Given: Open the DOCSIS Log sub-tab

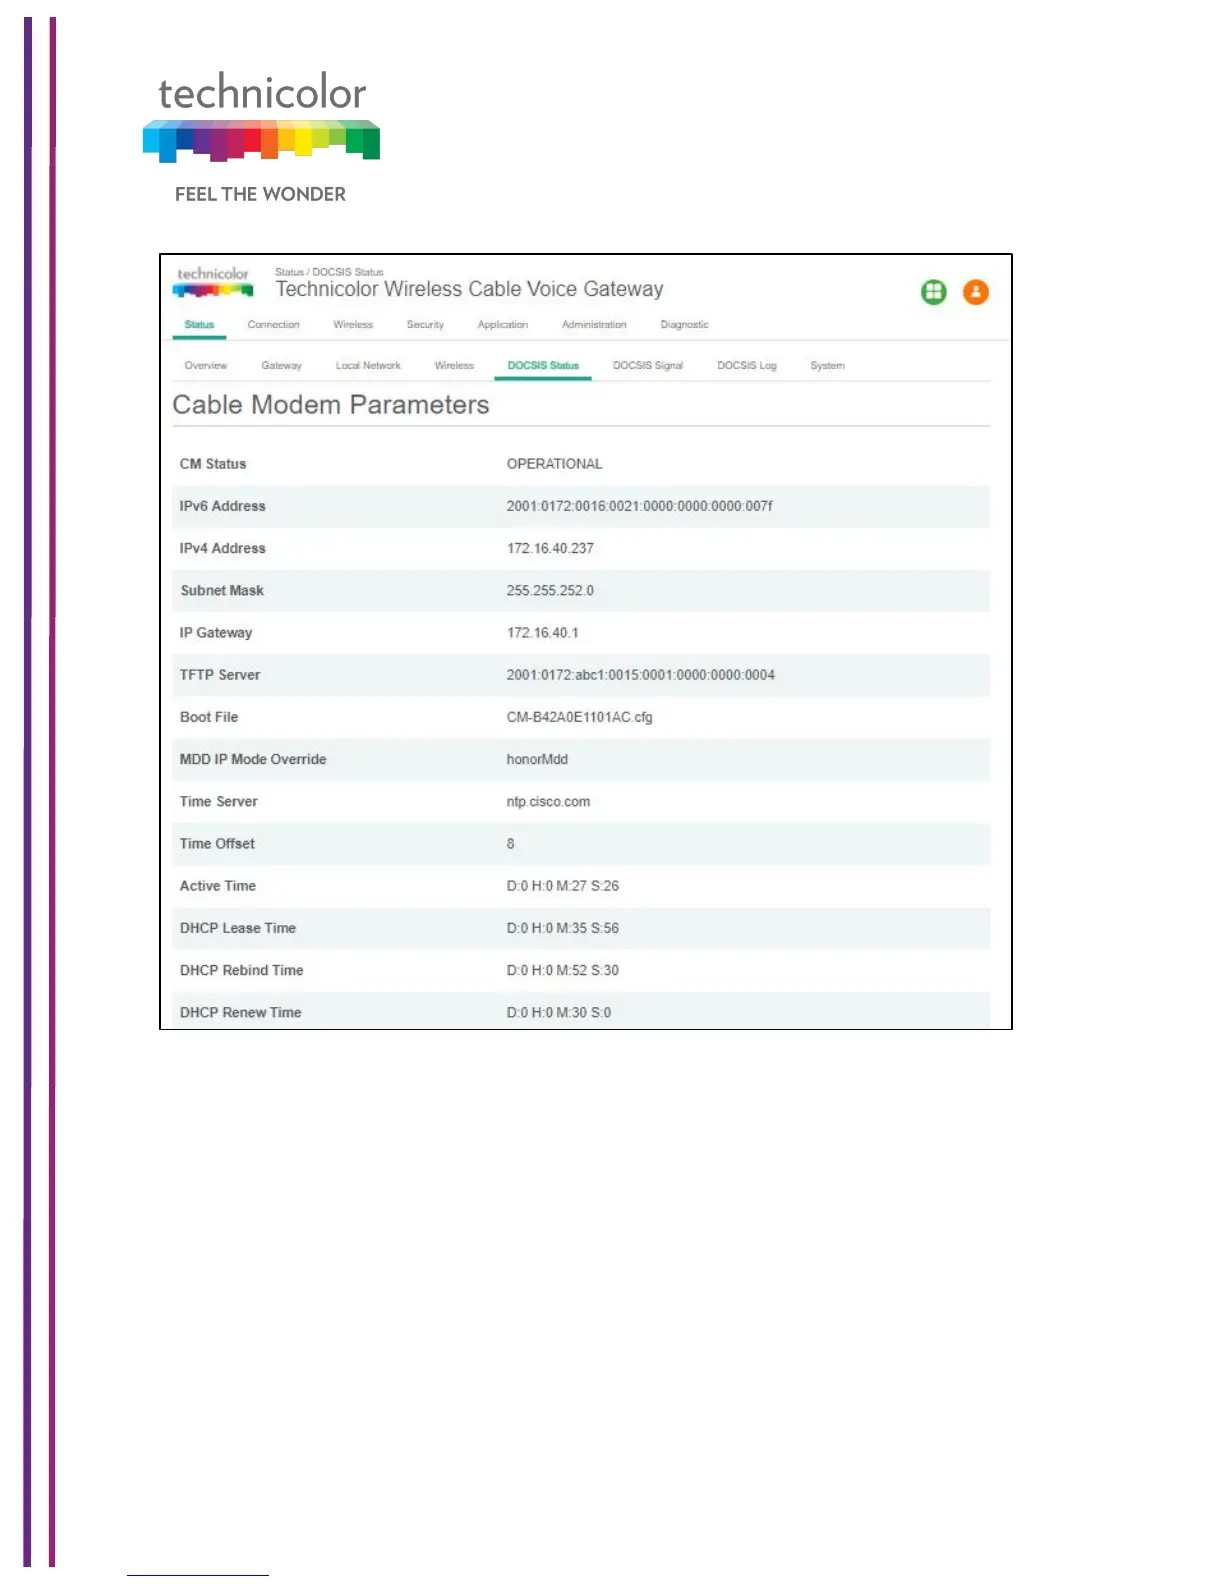Looking at the screenshot, I should [747, 366].
